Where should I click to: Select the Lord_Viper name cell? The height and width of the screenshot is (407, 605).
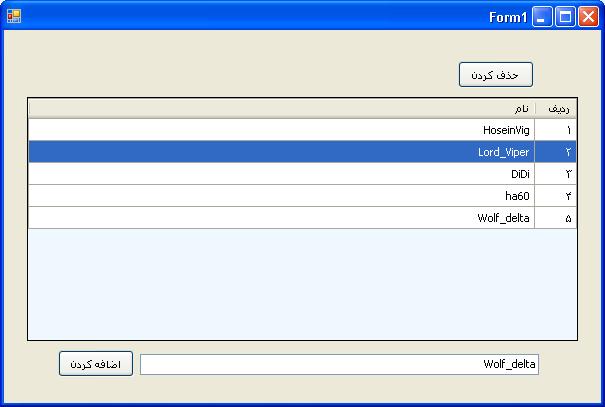282,152
